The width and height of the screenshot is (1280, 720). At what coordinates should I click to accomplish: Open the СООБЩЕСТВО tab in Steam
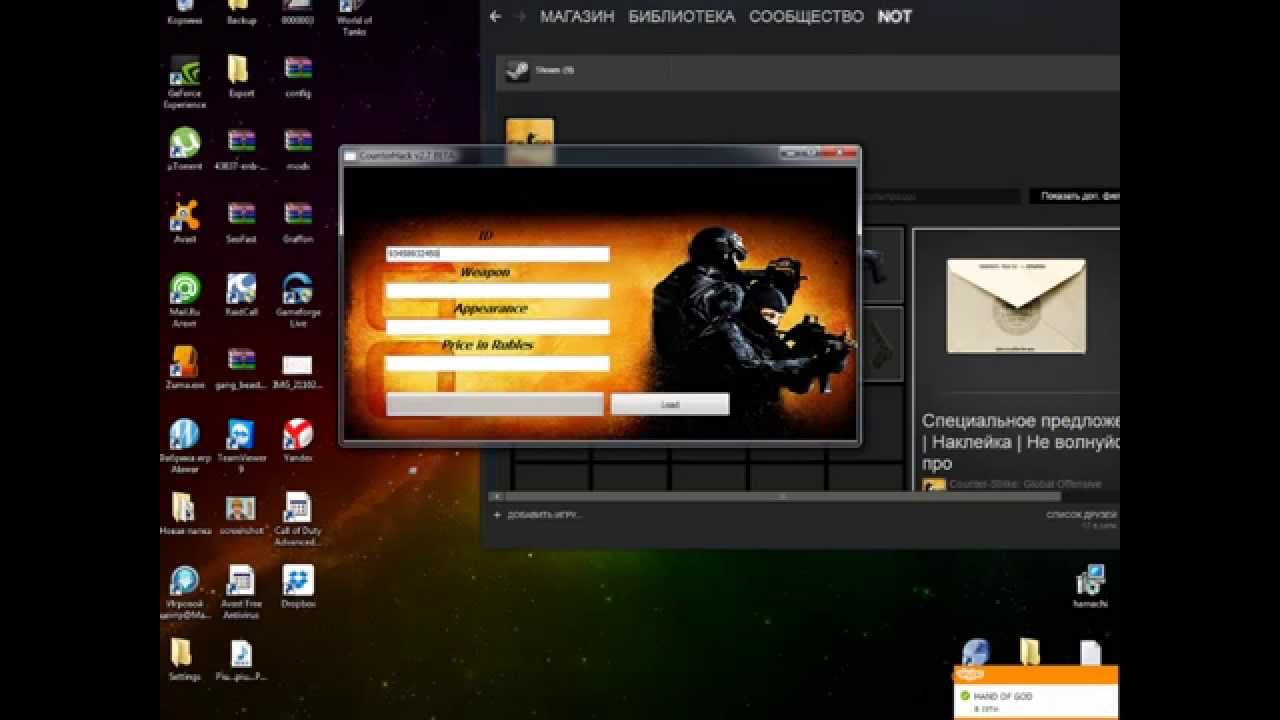[806, 17]
